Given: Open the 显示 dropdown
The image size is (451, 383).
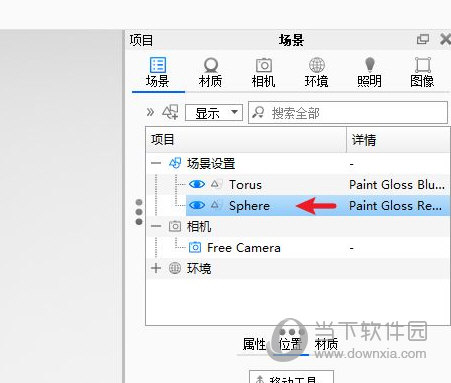Looking at the screenshot, I should 214,113.
